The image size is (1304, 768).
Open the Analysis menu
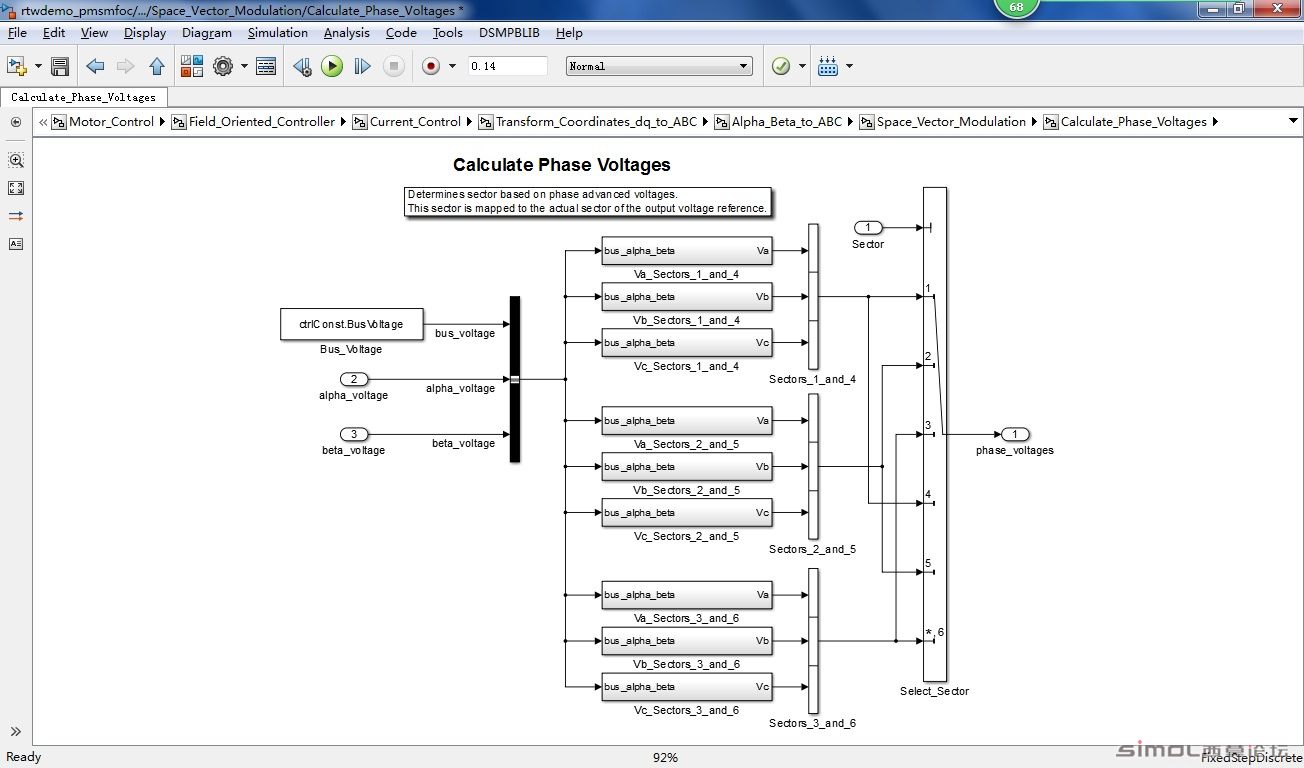[x=347, y=33]
